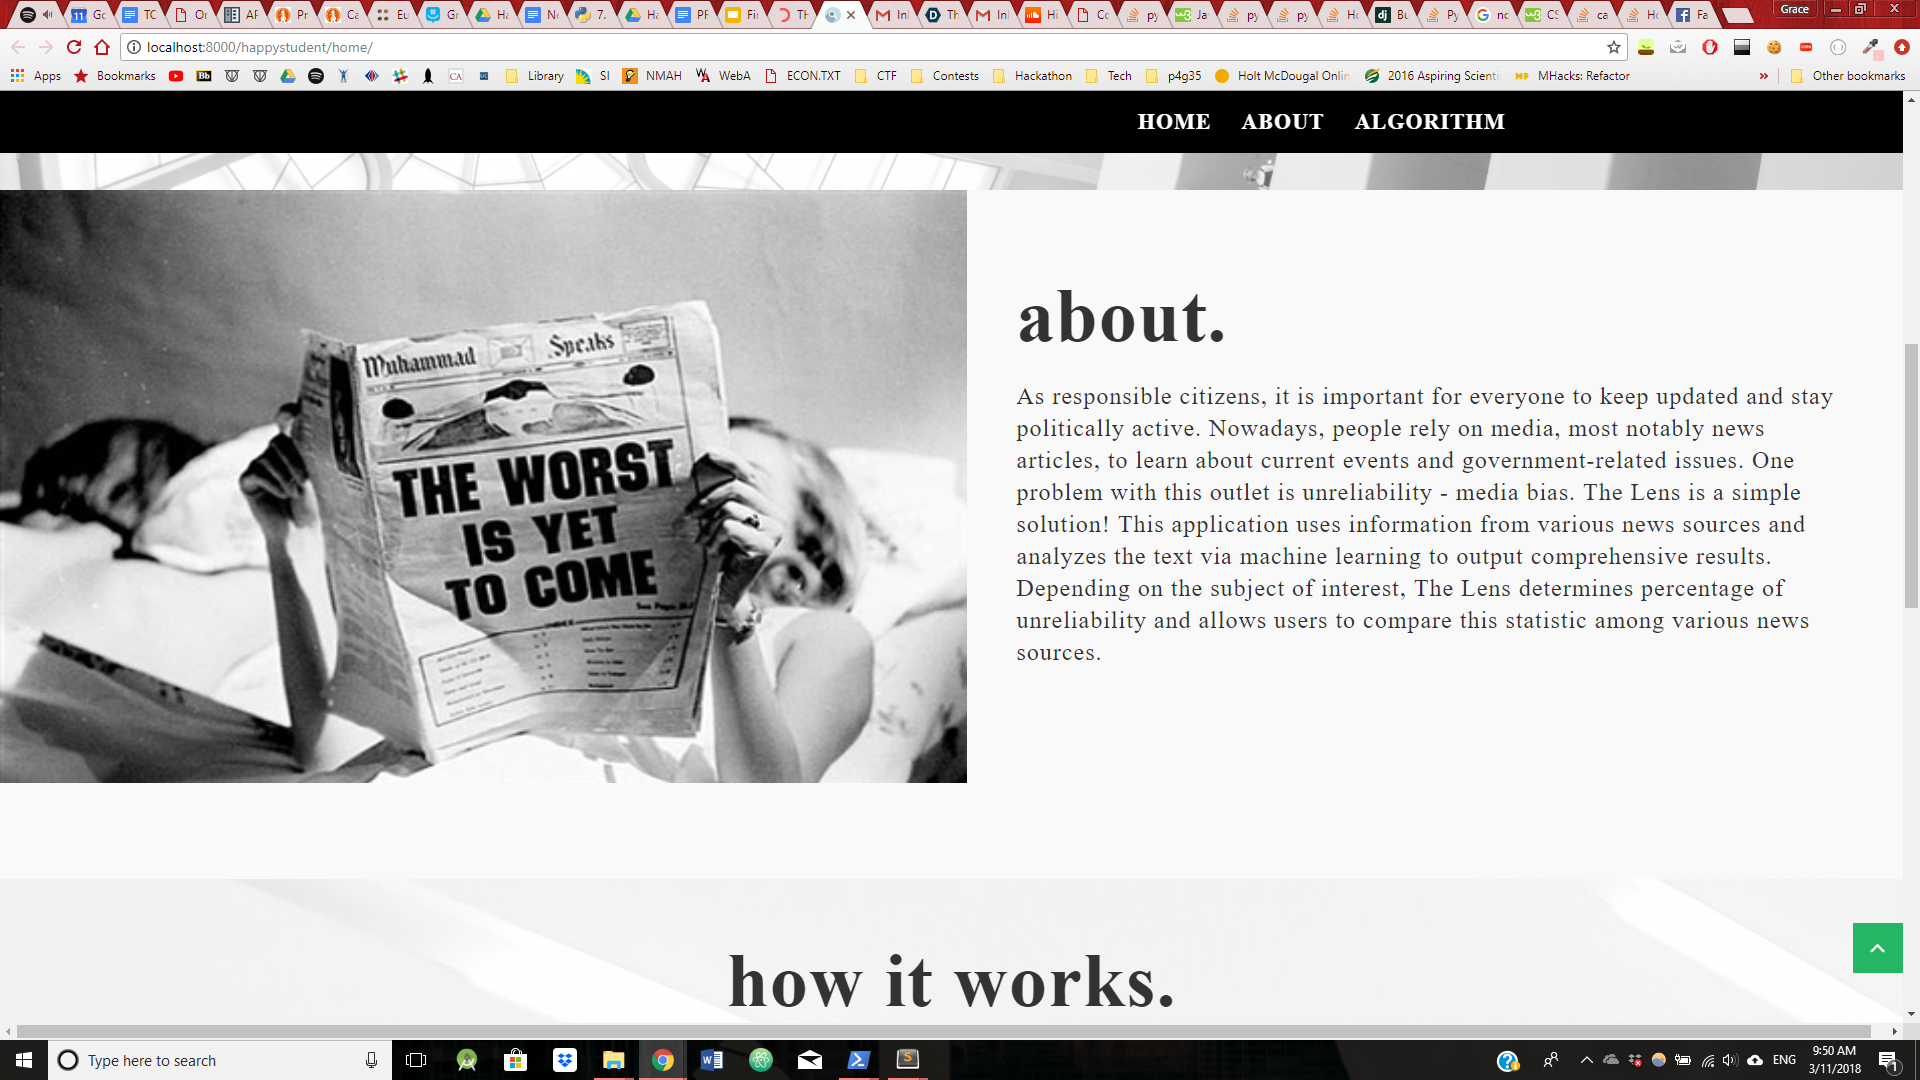Open the Slack bookmark icon
This screenshot has width=1920, height=1080.
click(400, 76)
